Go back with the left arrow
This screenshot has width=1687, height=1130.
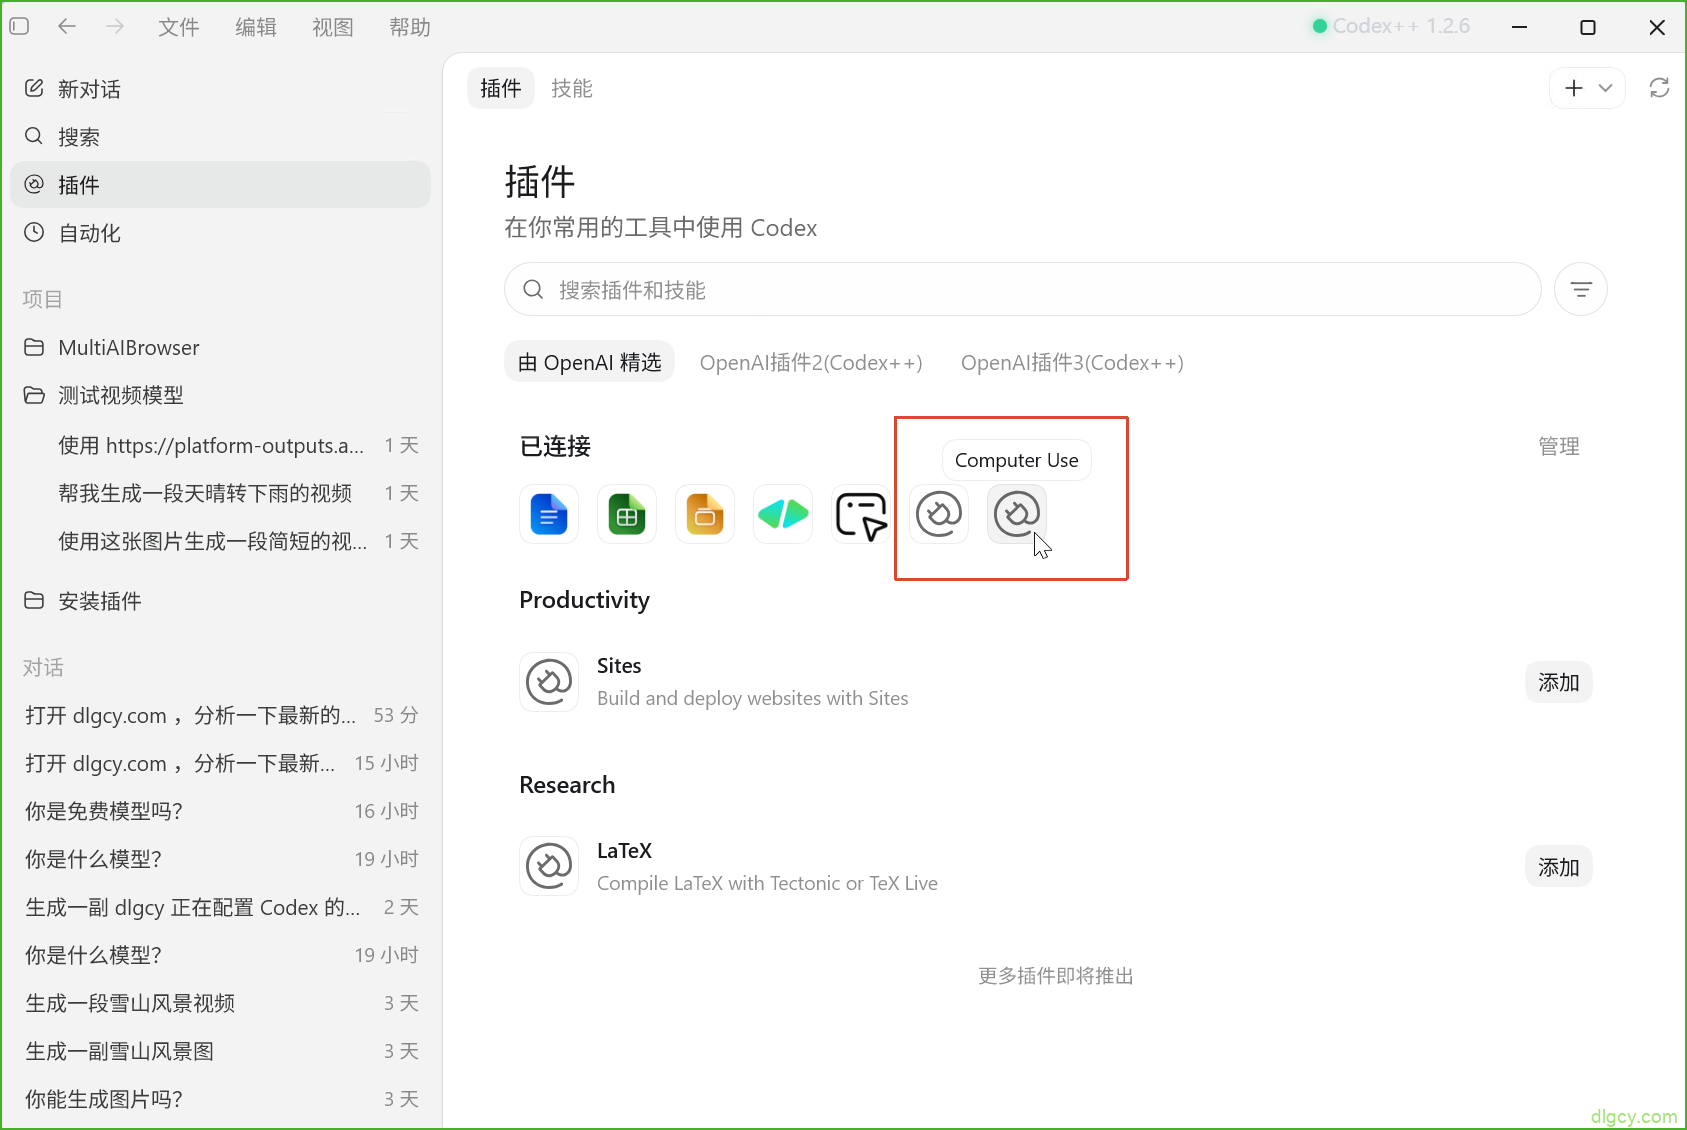point(67,27)
